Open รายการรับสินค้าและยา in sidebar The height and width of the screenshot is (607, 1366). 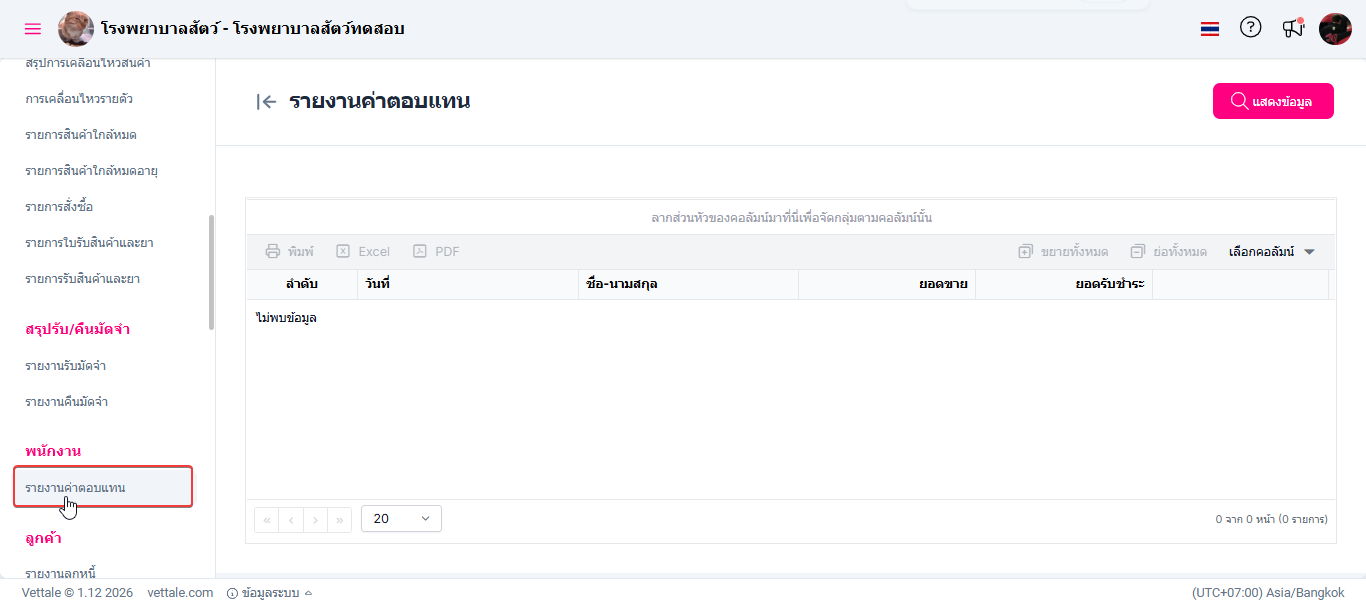tap(82, 279)
